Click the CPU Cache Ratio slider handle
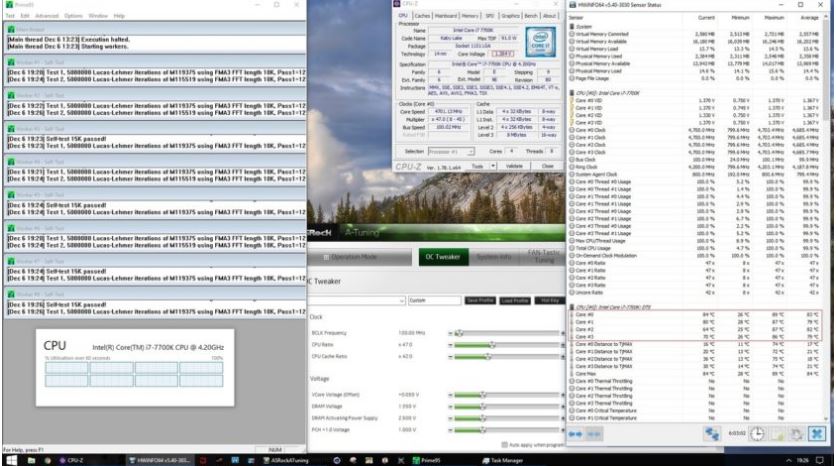Image resolution: width=836 pixels, height=466 pixels. [488, 357]
